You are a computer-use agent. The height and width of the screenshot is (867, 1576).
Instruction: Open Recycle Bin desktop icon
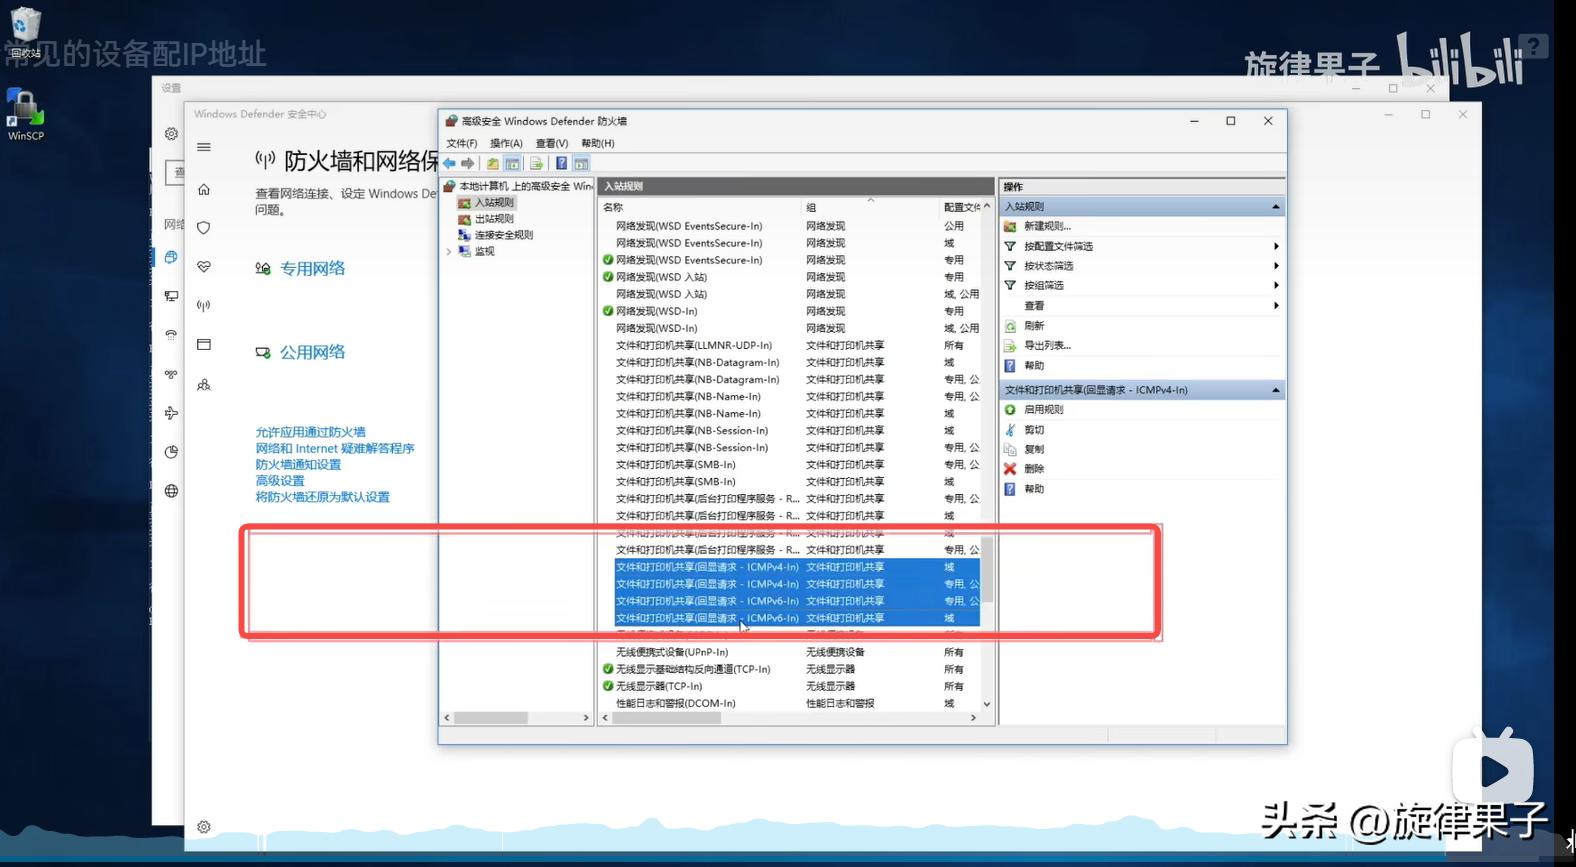pyautogui.click(x=25, y=32)
